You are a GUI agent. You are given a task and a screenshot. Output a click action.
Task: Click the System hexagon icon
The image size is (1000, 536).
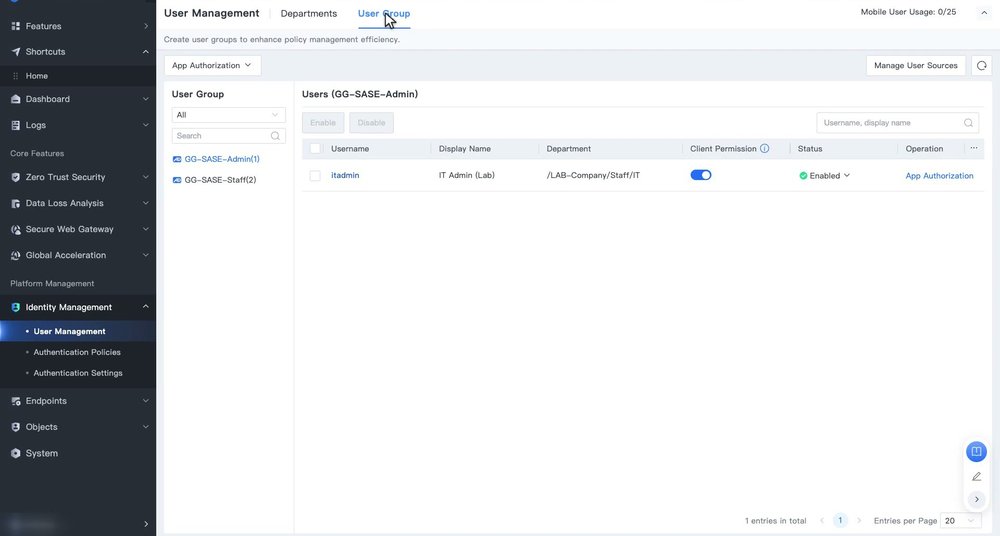coord(16,453)
